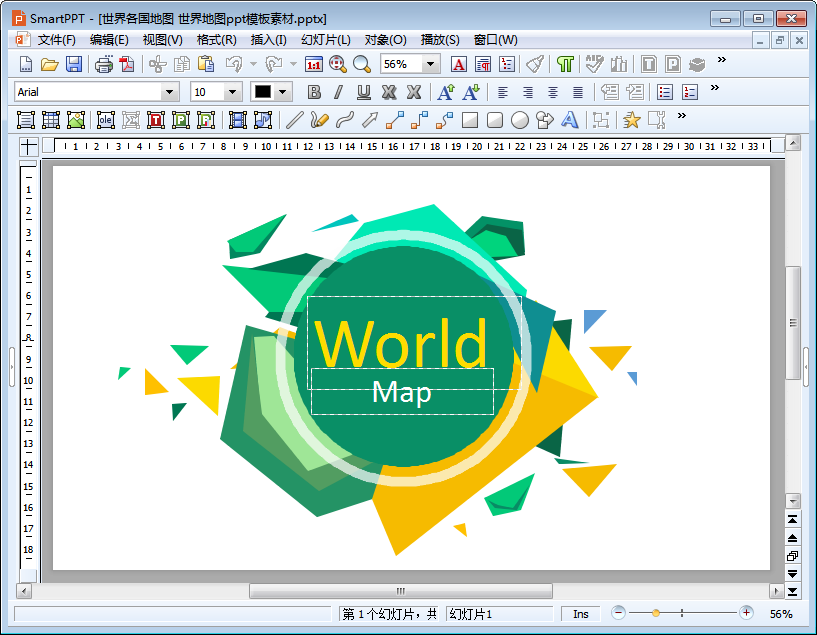Toggle Italic text formatting

(338, 92)
